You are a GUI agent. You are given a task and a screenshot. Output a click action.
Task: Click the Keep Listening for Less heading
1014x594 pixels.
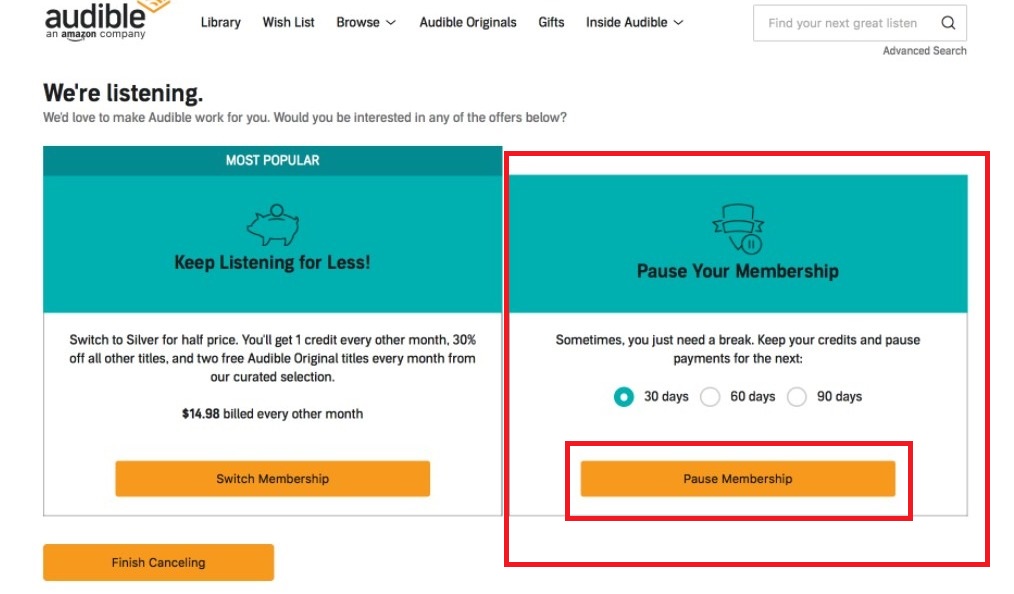[x=272, y=263]
